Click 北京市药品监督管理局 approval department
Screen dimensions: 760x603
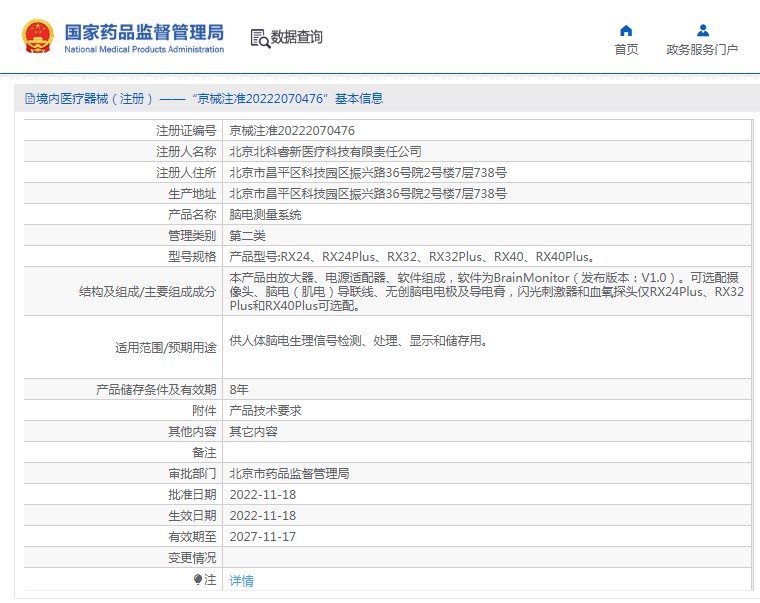(x=289, y=474)
